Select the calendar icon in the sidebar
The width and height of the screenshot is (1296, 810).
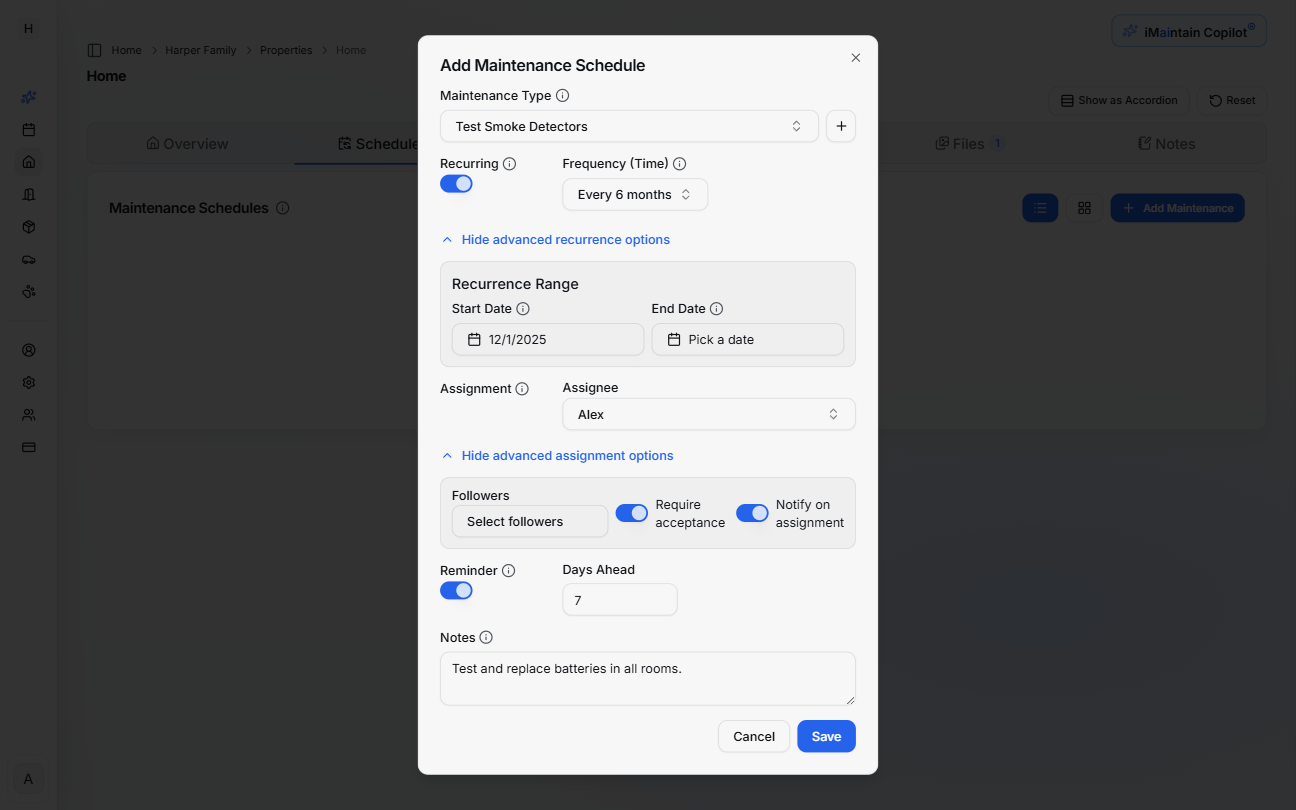tap(28, 129)
